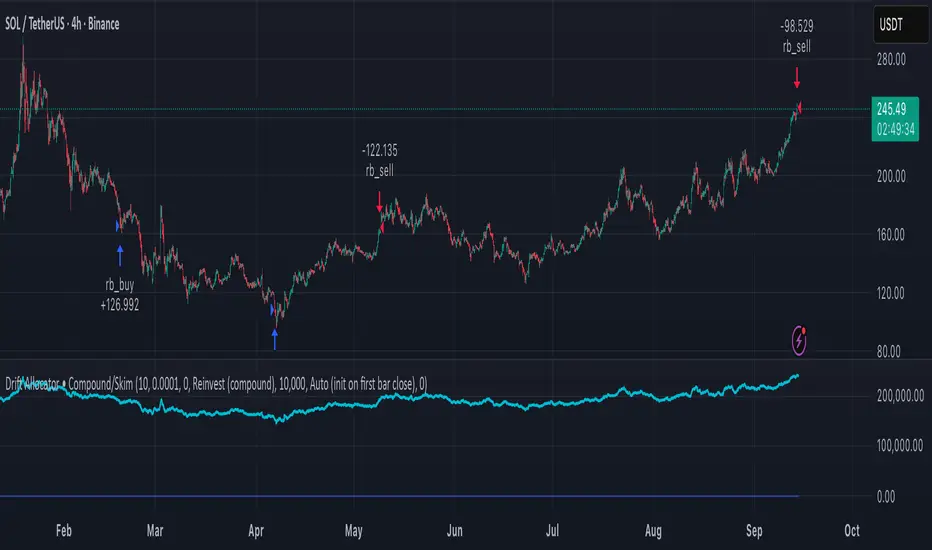Viewport: 932px width, 550px height.
Task: Click the SOL / TetherUS symbol title
Action: [x=62, y=24]
